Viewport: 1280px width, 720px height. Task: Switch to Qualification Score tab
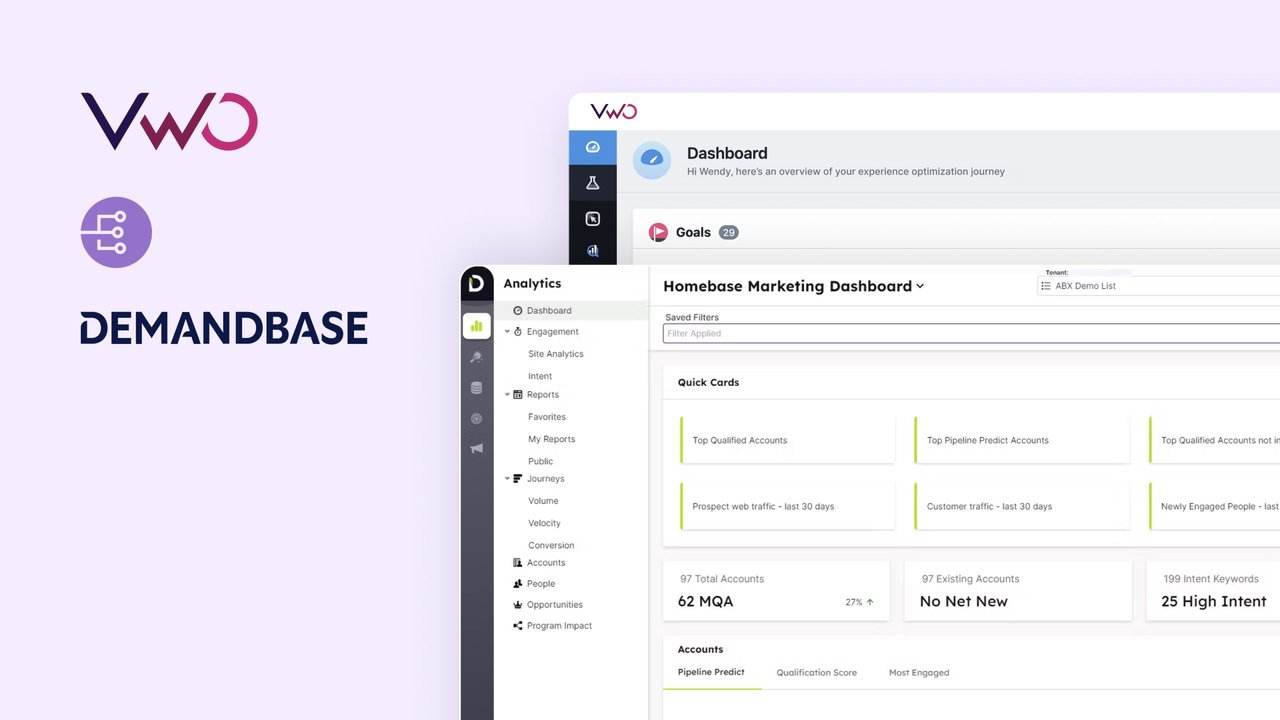pos(816,673)
